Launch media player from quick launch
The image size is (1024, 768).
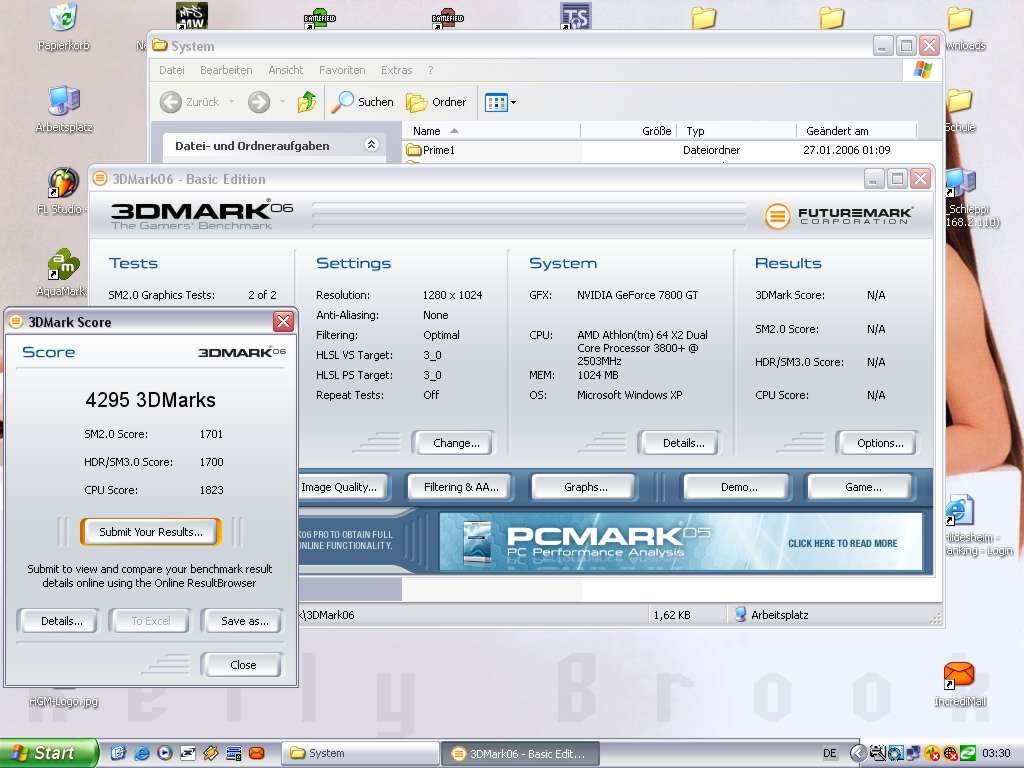tap(164, 754)
